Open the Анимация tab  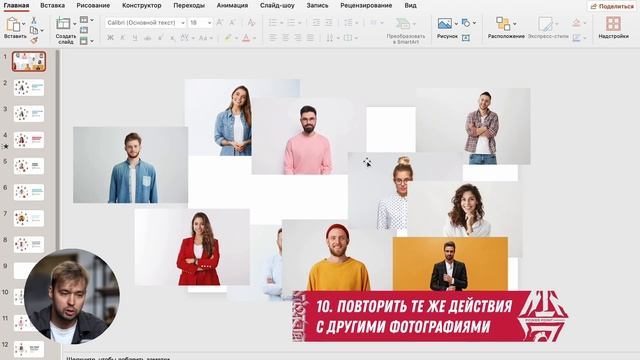pyautogui.click(x=232, y=6)
